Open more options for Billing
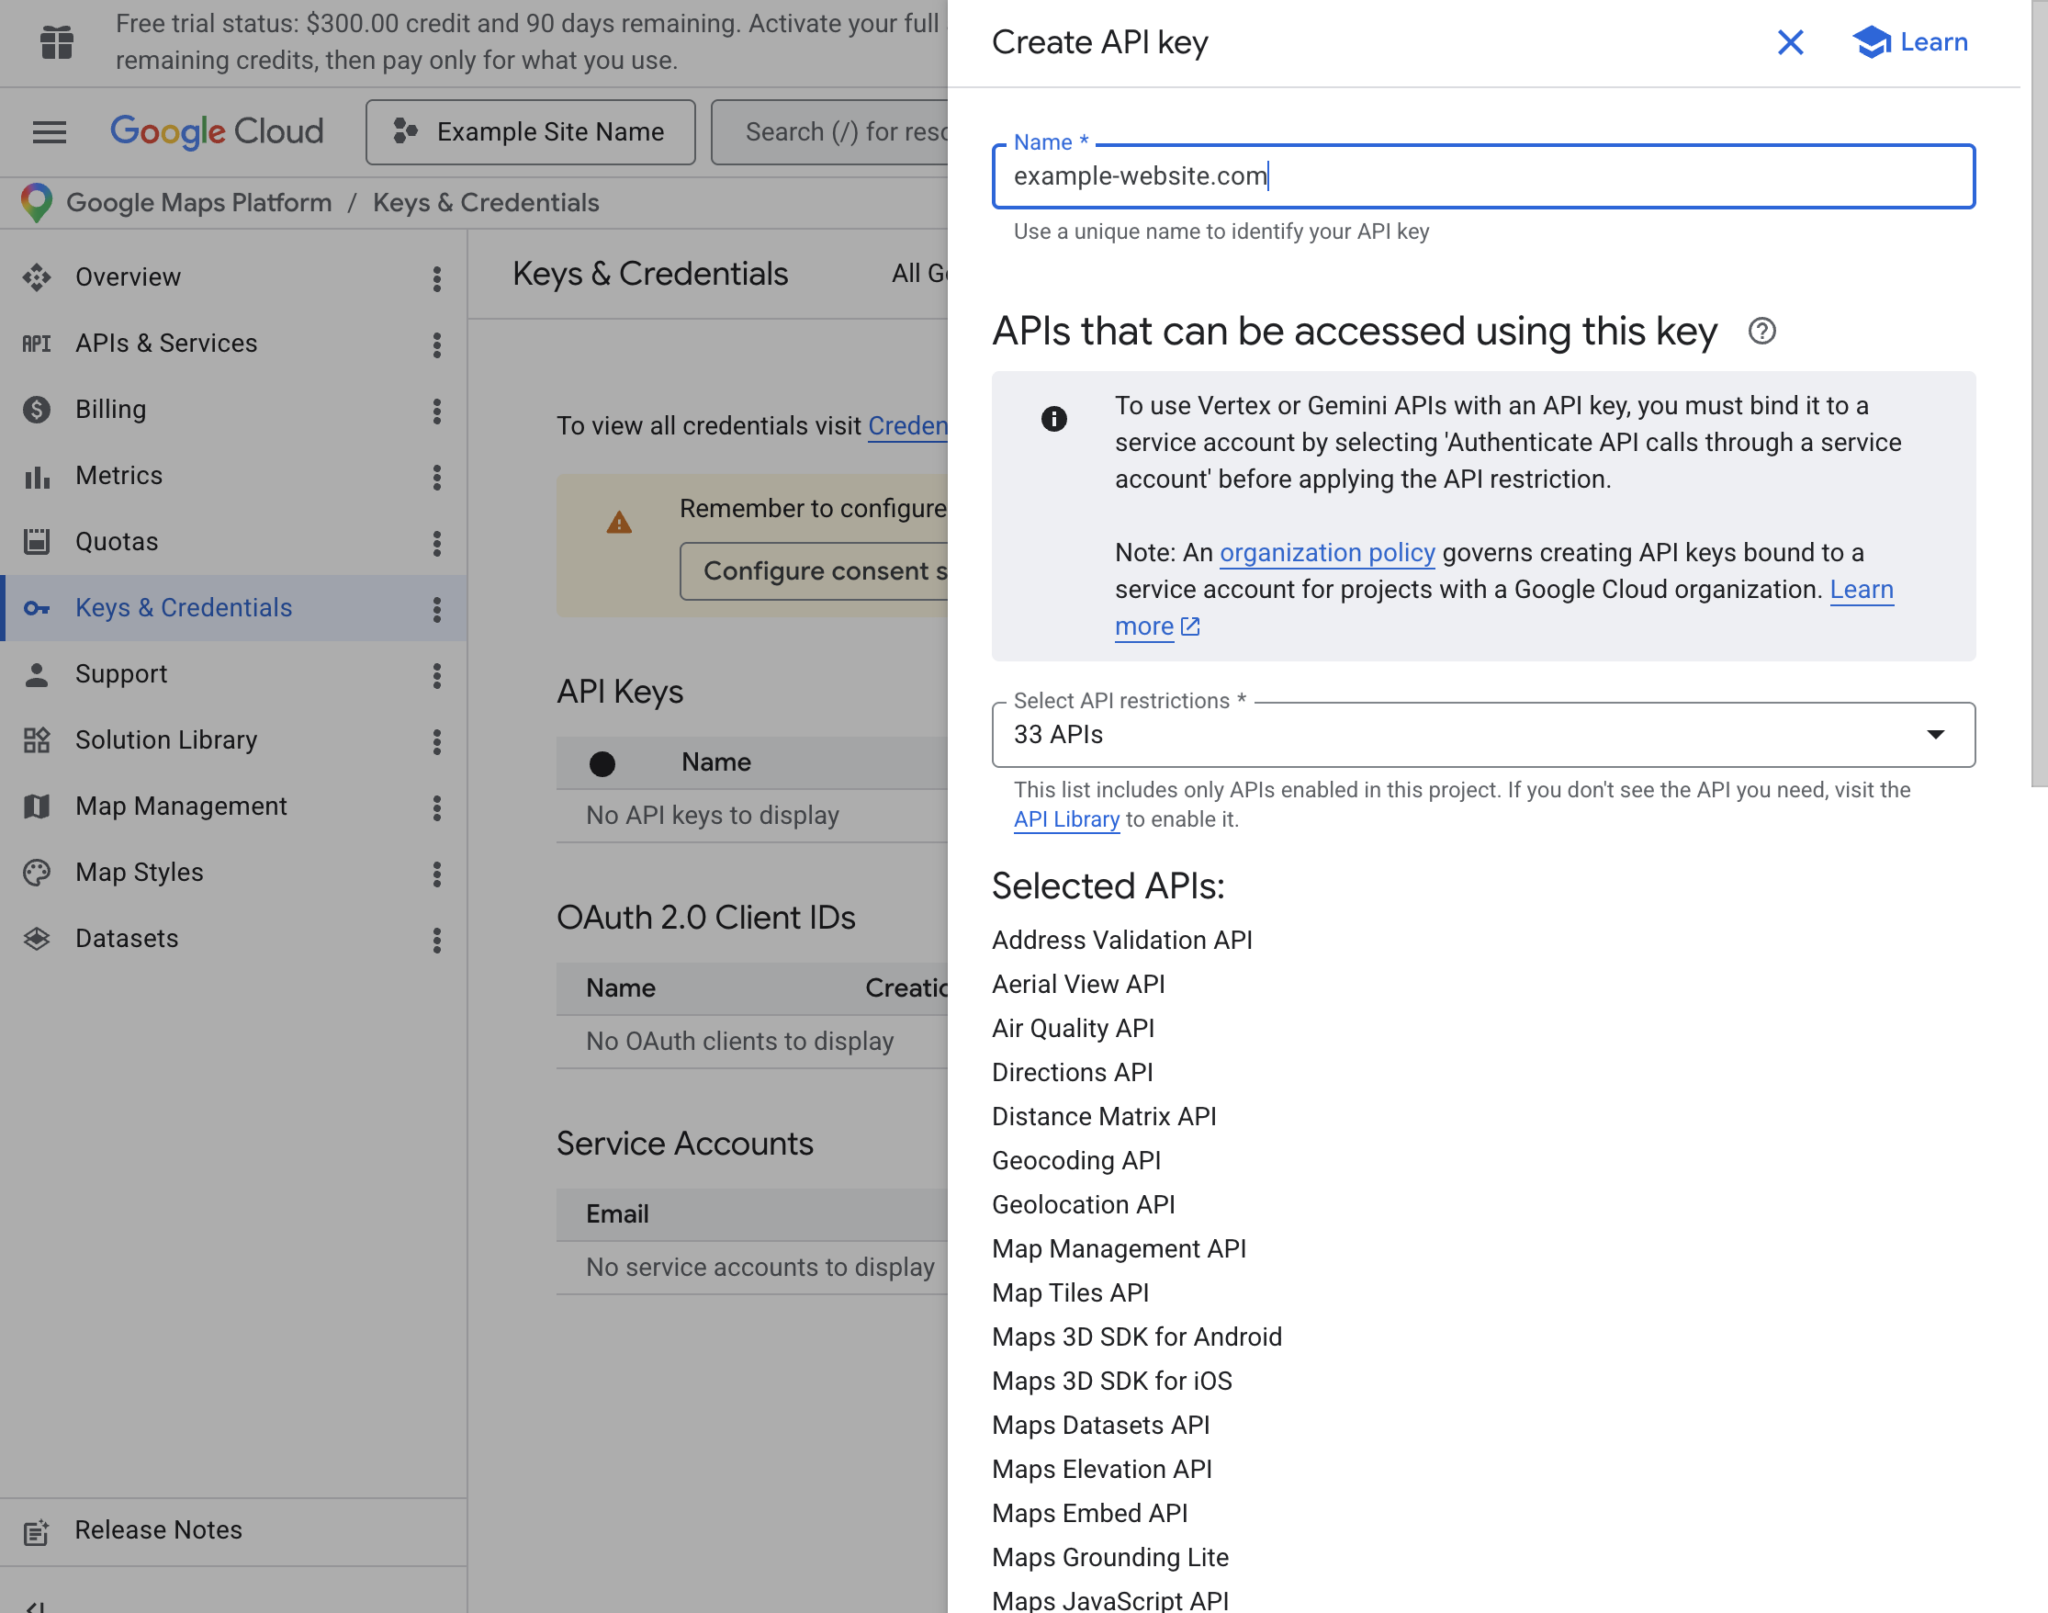This screenshot has width=2048, height=1613. click(437, 411)
